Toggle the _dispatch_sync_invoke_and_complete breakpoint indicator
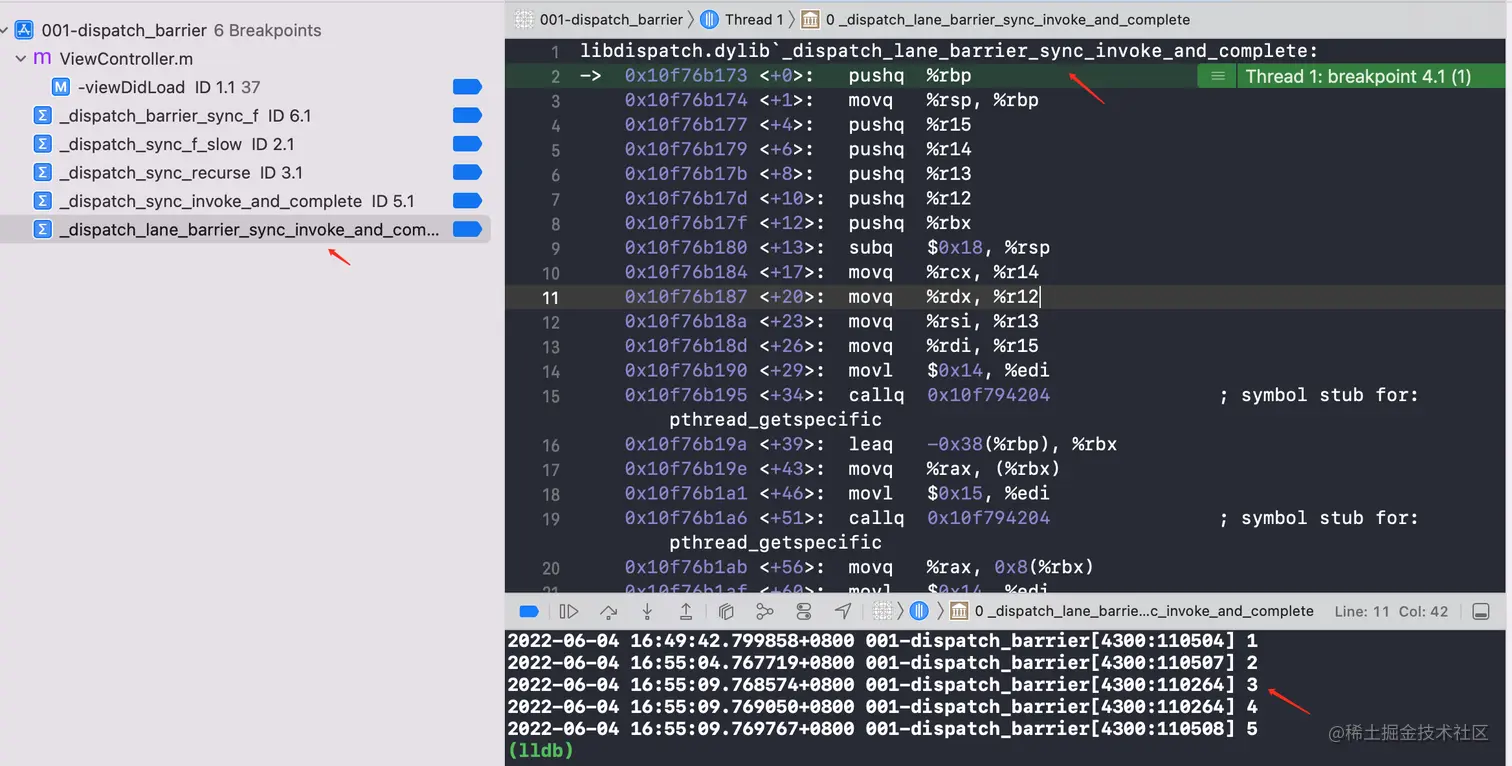This screenshot has height=766, width=1512. (x=467, y=201)
